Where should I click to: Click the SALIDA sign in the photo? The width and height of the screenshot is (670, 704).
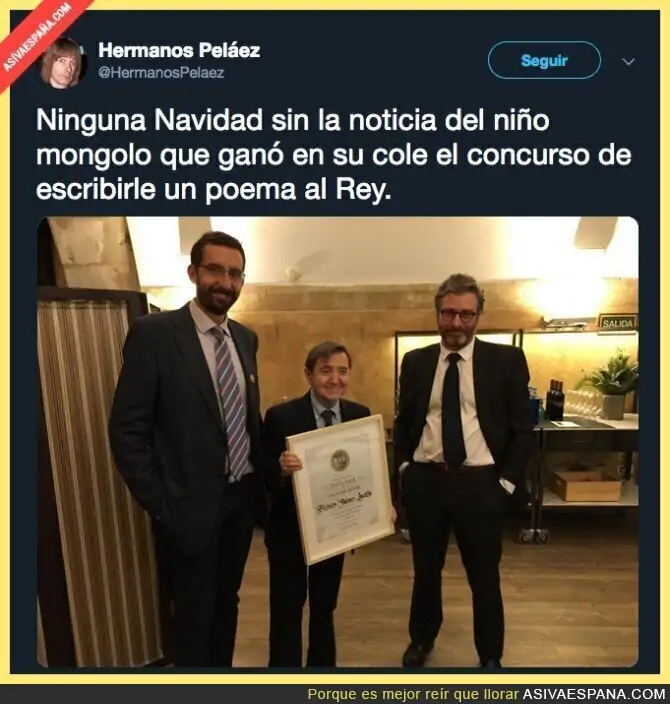click(x=617, y=323)
